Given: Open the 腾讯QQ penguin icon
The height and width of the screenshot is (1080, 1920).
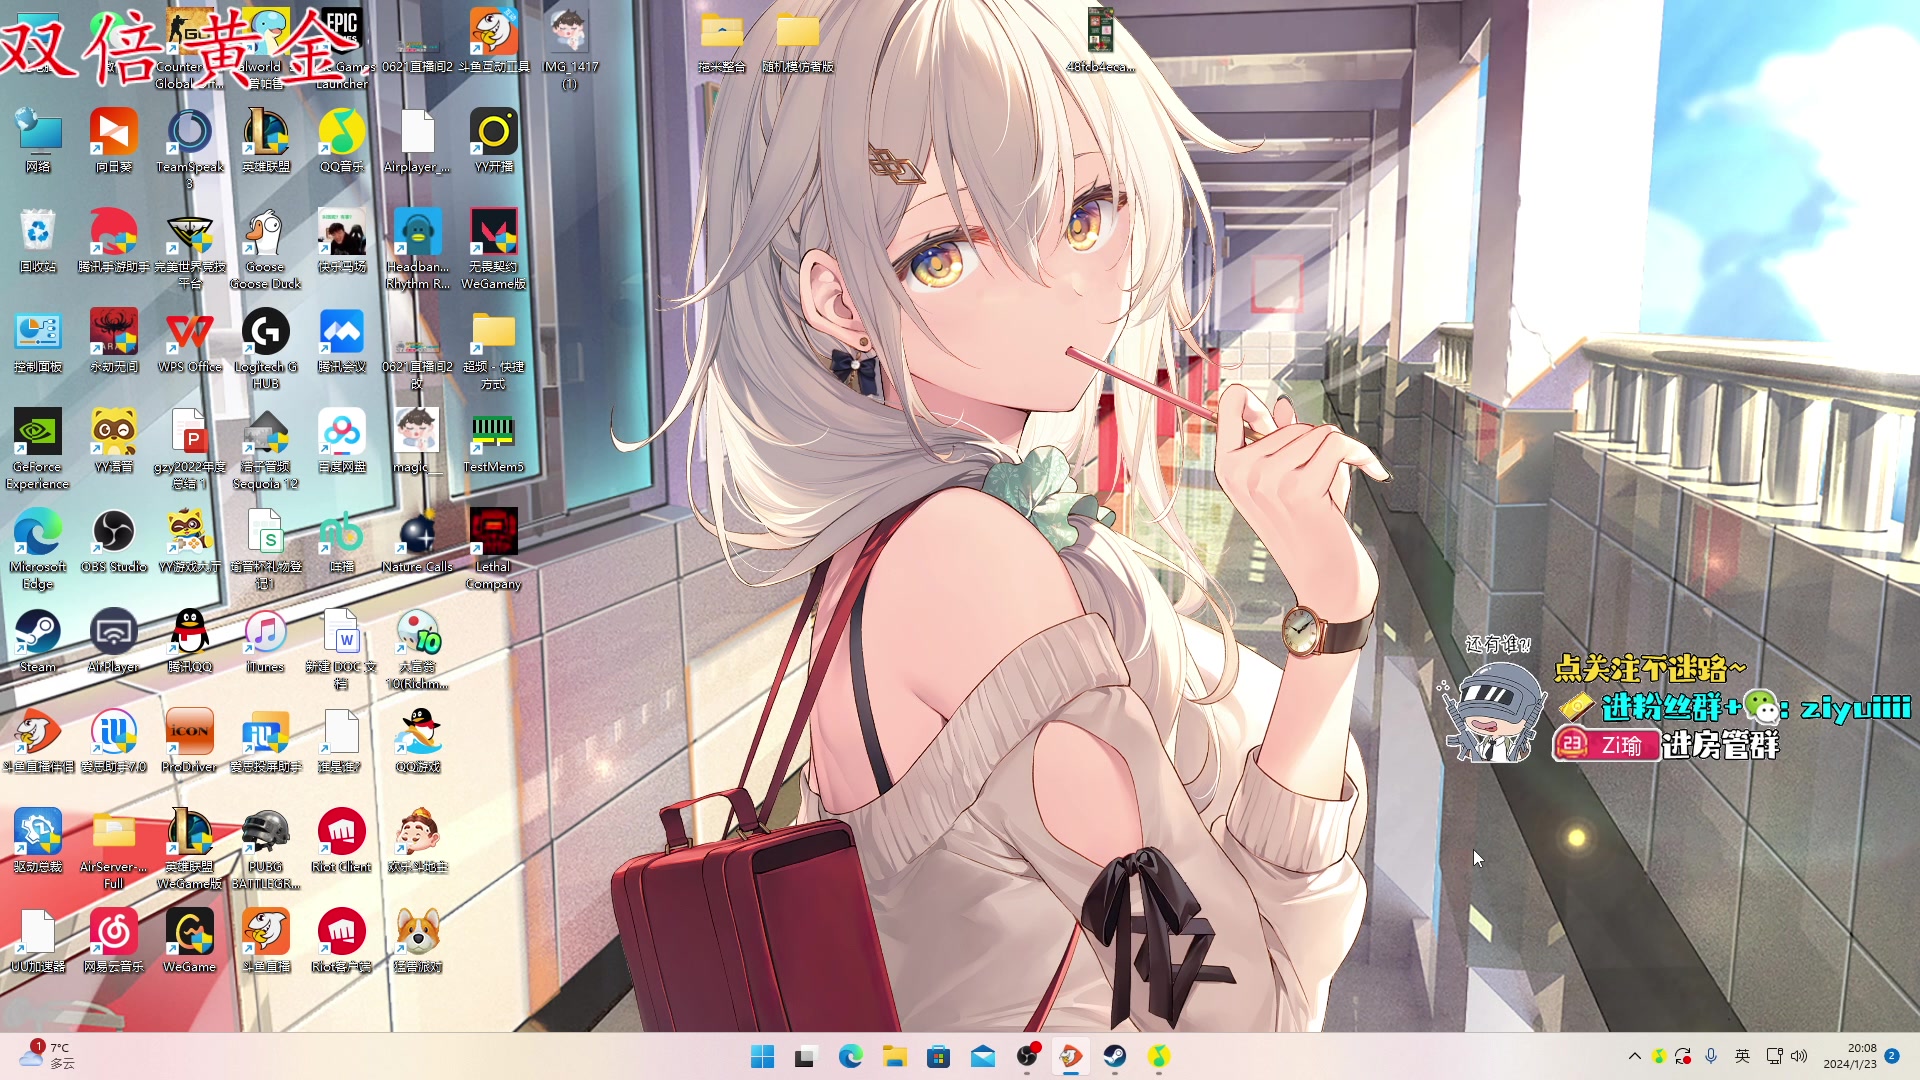Looking at the screenshot, I should click(x=190, y=641).
